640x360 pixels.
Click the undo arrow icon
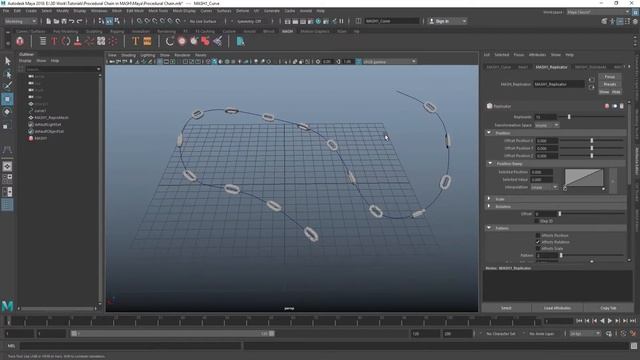tap(71, 21)
